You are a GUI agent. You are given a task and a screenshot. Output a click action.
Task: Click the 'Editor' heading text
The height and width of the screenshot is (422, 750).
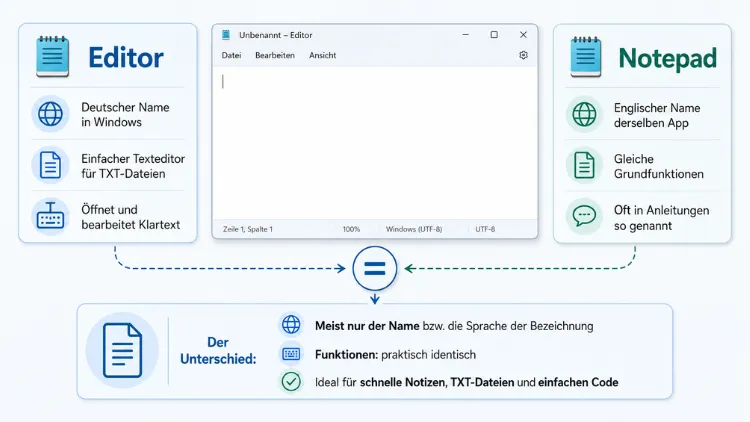point(126,58)
